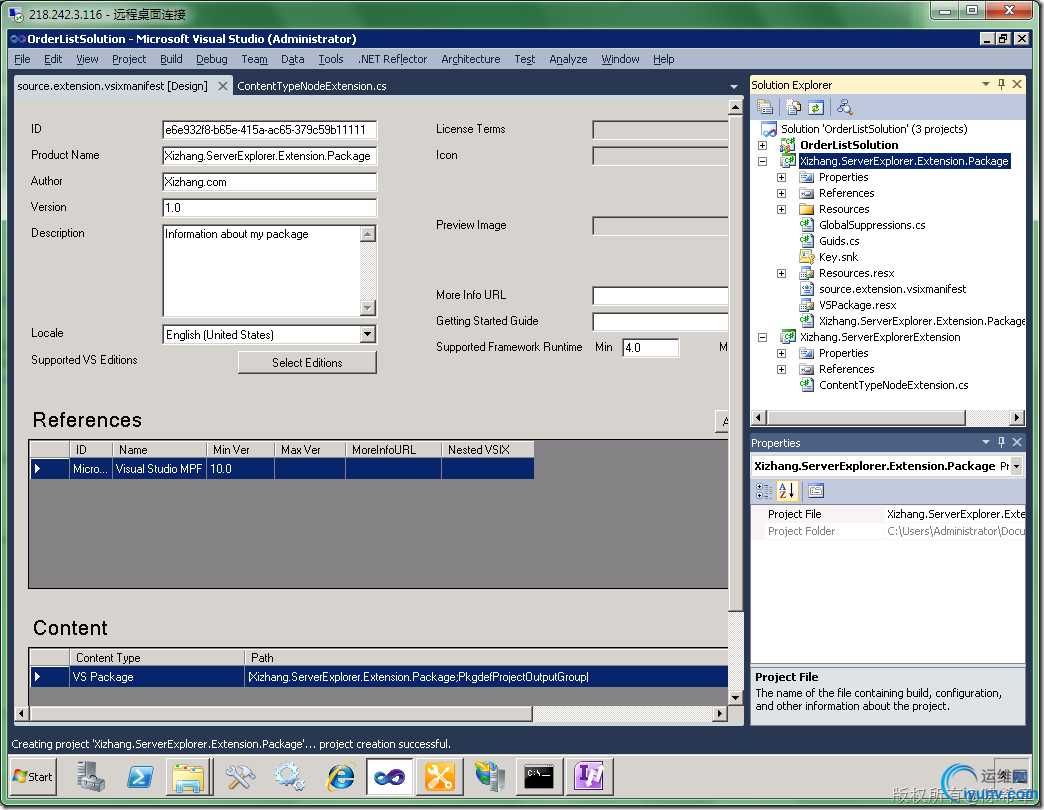1044x810 pixels.
Task: Click the Windows Start button
Action: tap(33, 776)
